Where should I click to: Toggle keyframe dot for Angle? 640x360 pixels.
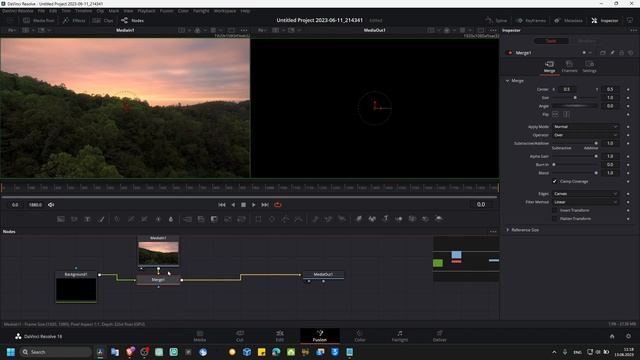point(628,106)
